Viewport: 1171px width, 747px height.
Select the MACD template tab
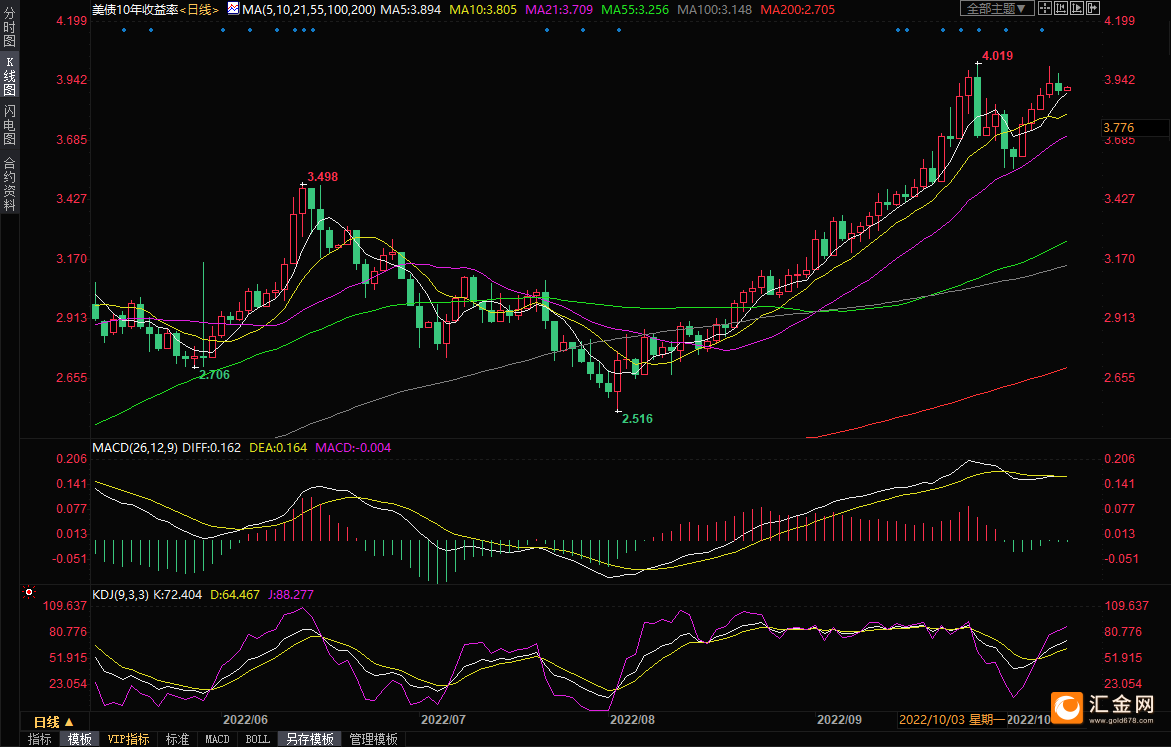pos(217,739)
